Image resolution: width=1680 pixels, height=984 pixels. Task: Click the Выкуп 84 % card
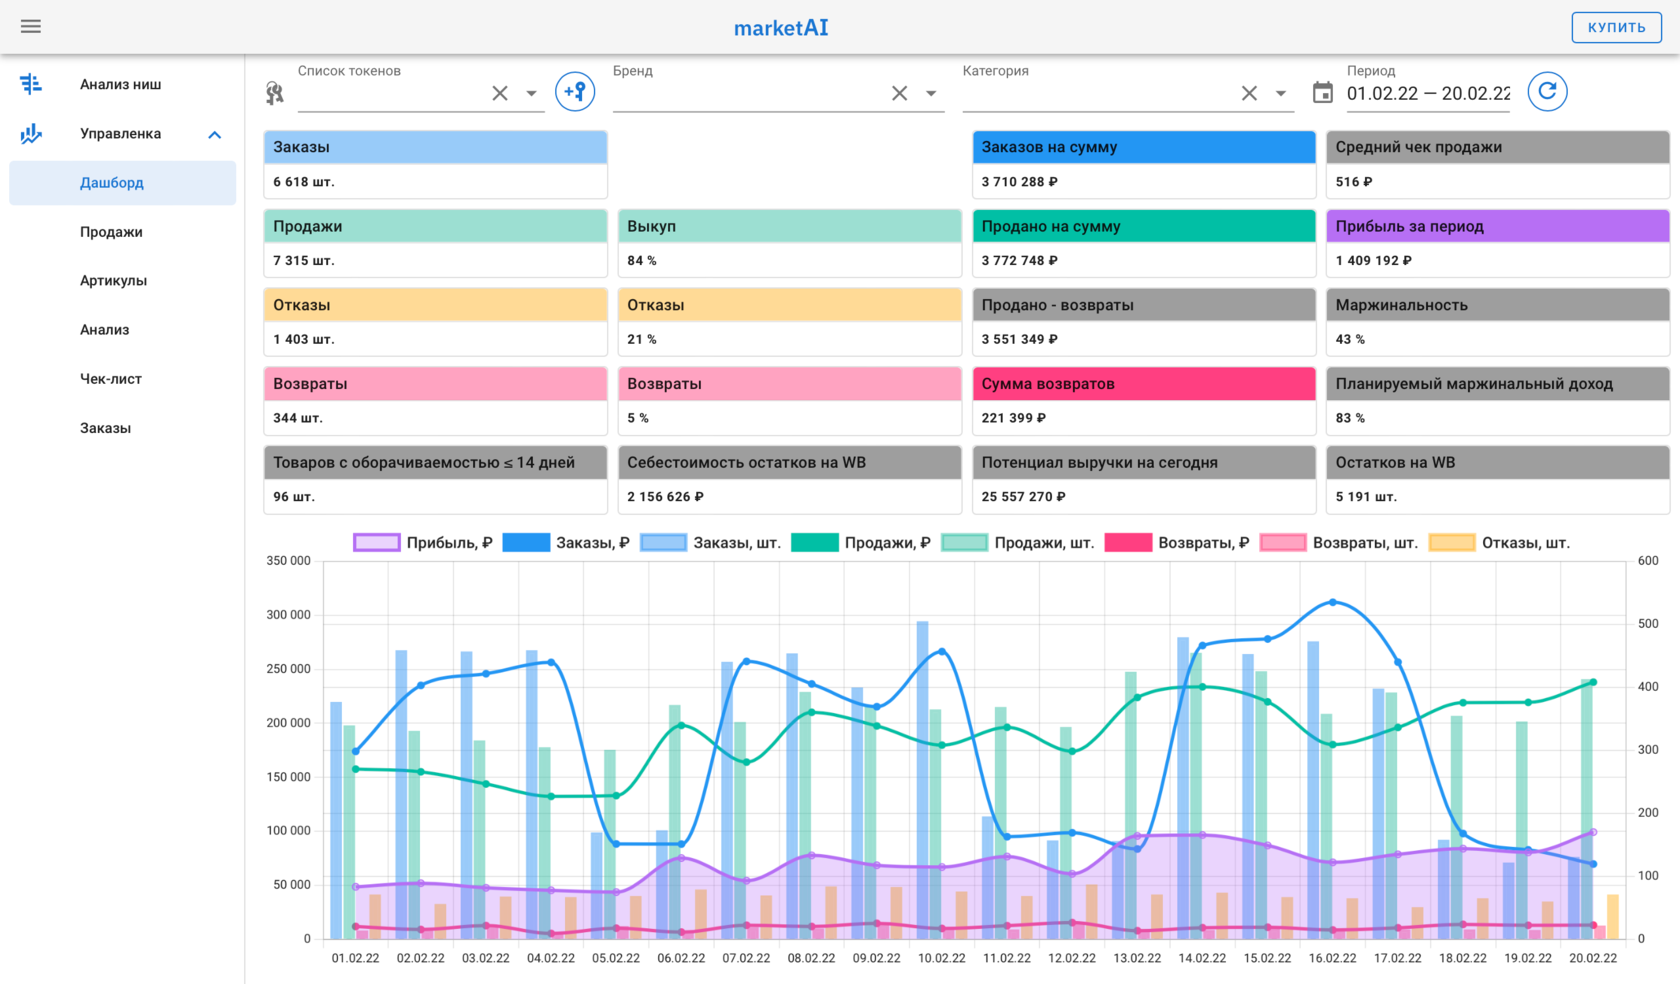pyautogui.click(x=790, y=243)
